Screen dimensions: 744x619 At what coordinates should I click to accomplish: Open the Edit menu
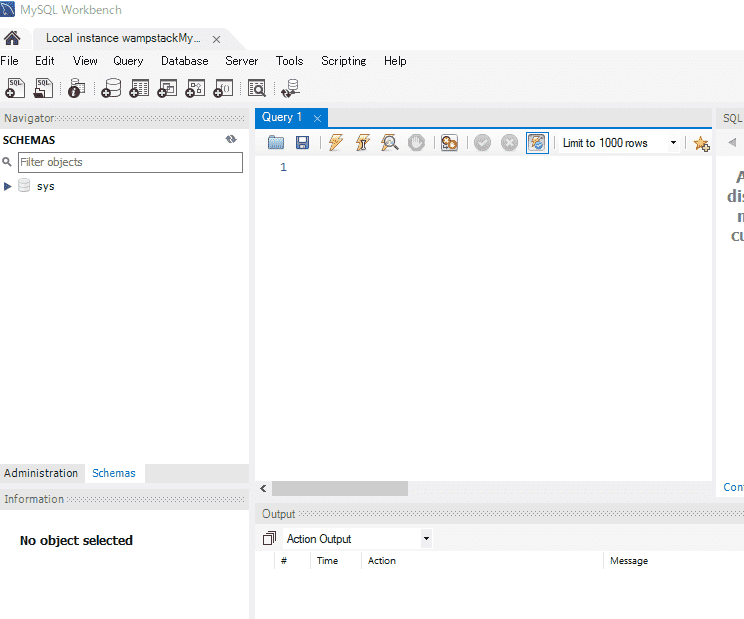pos(45,61)
